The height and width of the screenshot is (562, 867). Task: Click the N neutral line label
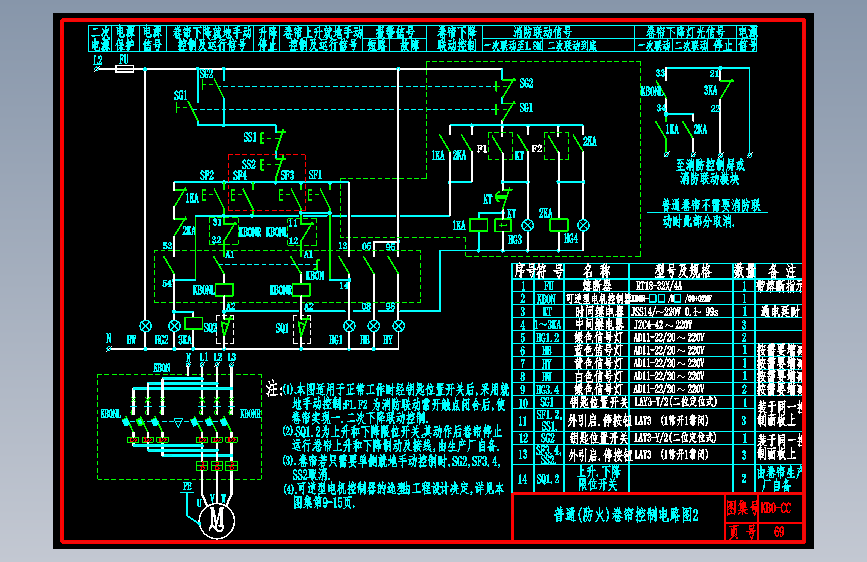109,338
